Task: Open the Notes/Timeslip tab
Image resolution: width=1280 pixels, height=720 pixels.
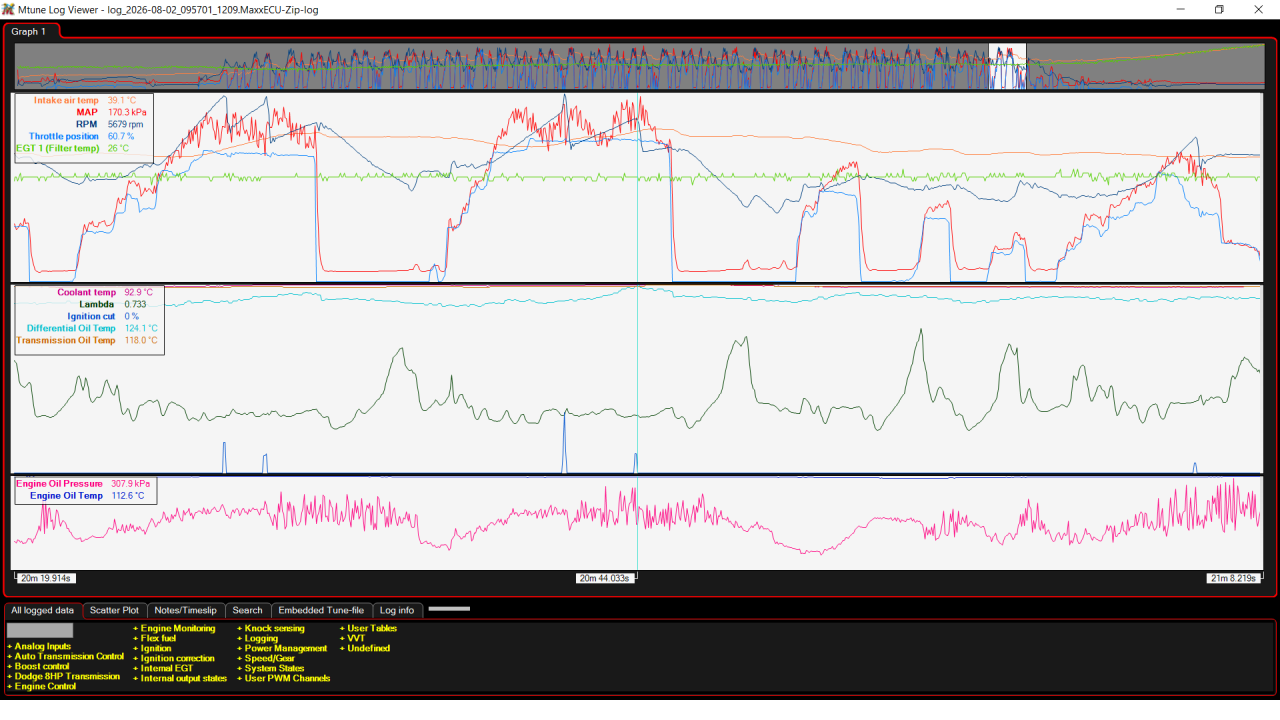Action: click(x=186, y=610)
